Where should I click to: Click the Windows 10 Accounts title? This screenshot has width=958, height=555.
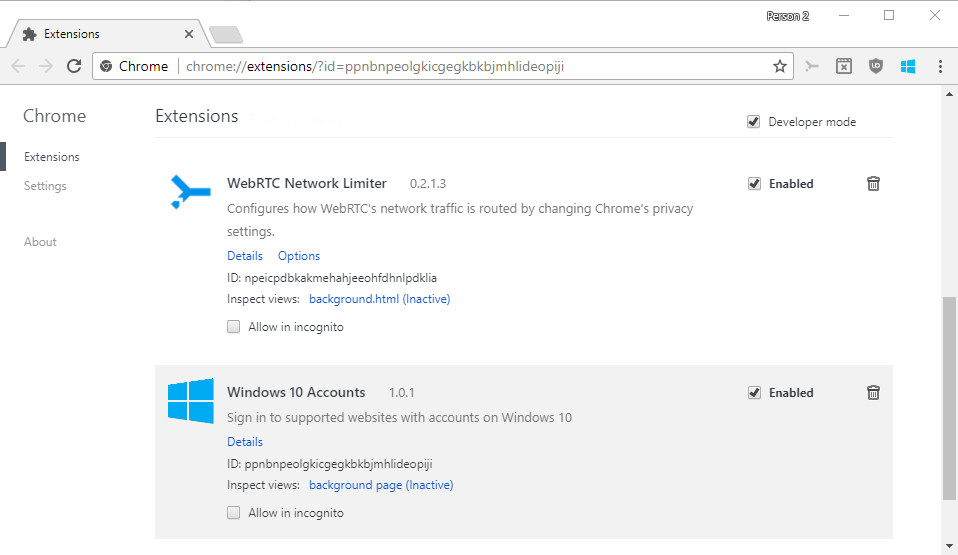296,392
